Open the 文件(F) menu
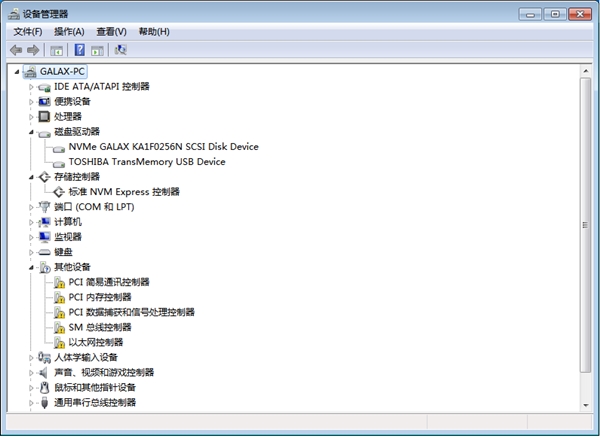 [x=28, y=32]
